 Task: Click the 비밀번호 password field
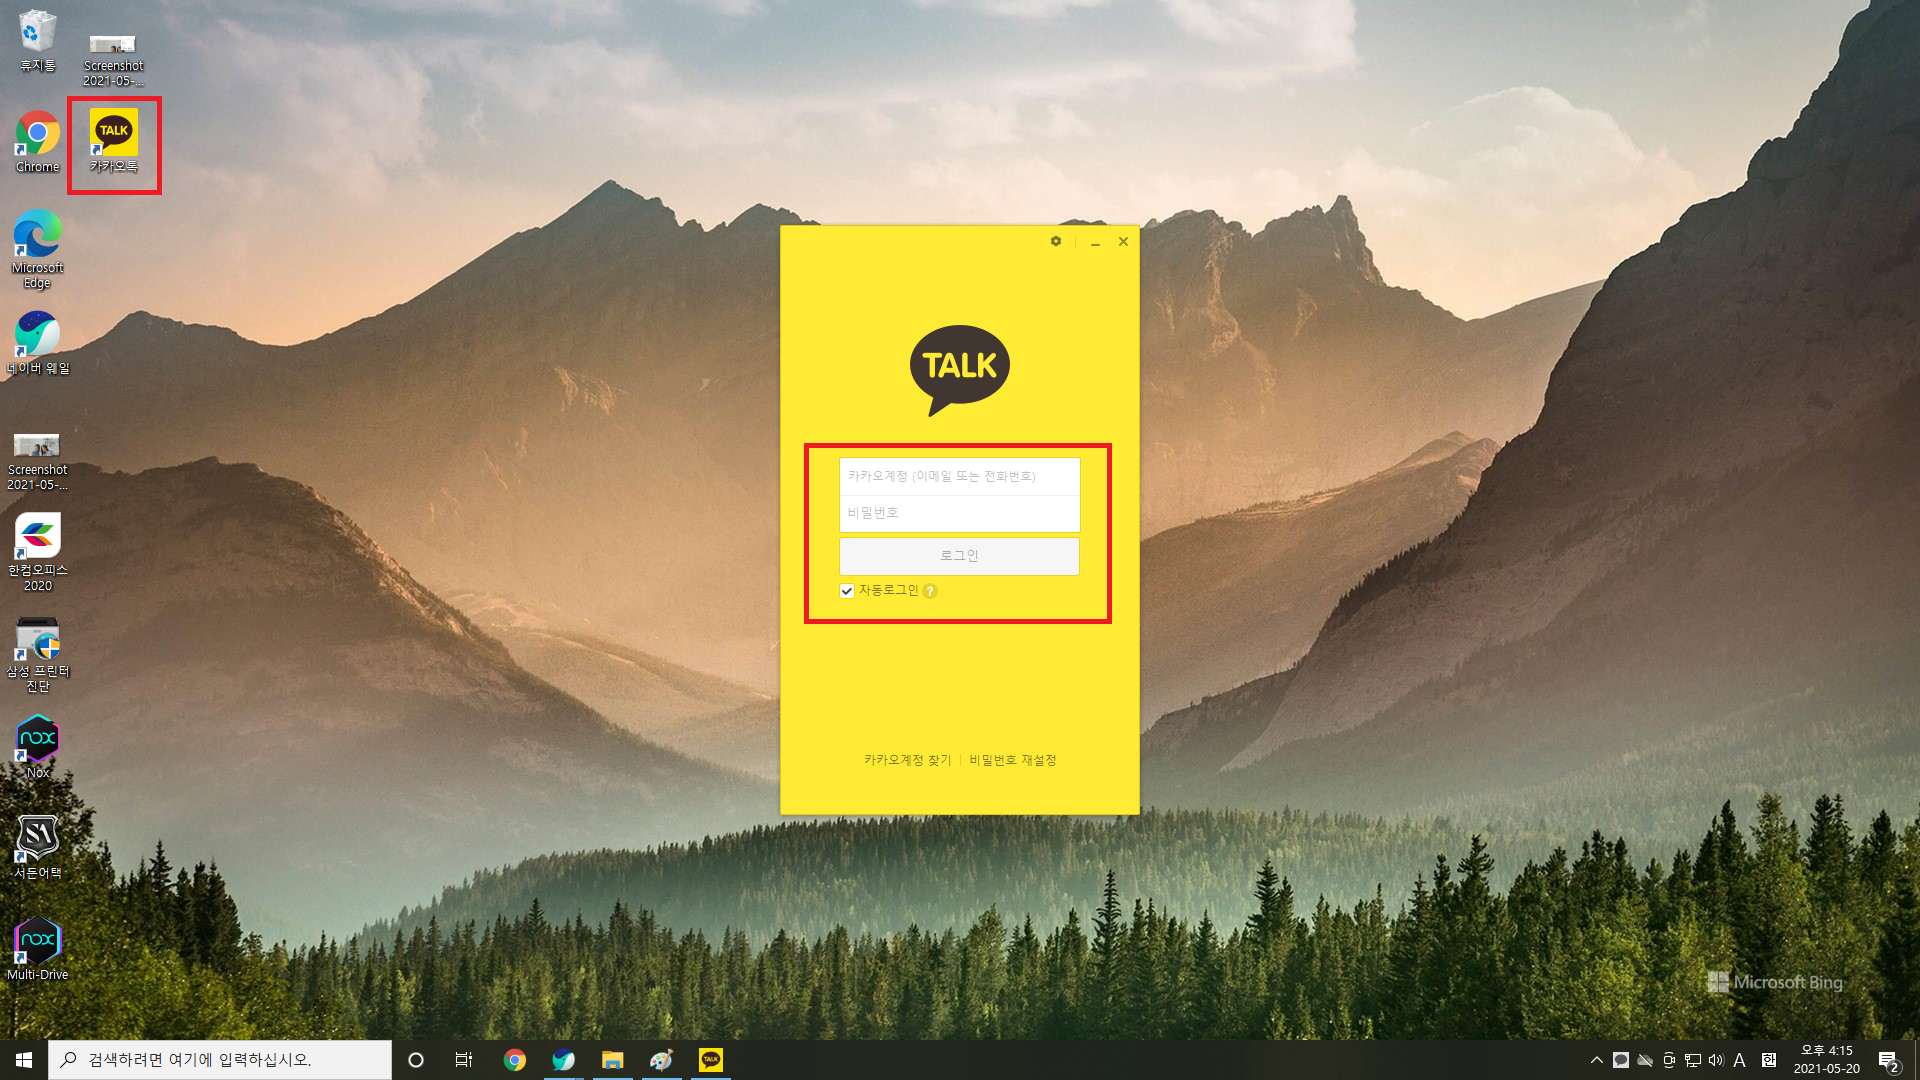(959, 513)
